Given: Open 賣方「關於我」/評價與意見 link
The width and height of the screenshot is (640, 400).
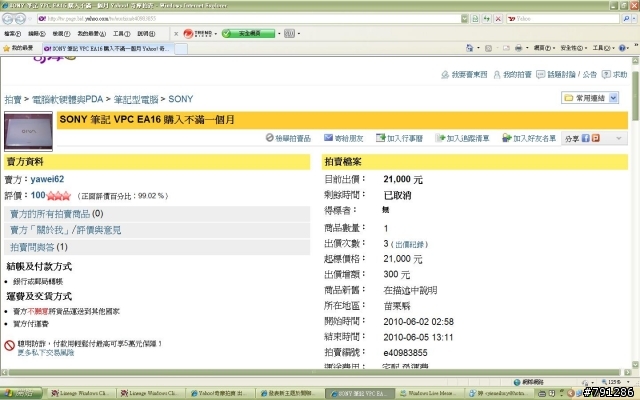Looking at the screenshot, I should [x=65, y=230].
